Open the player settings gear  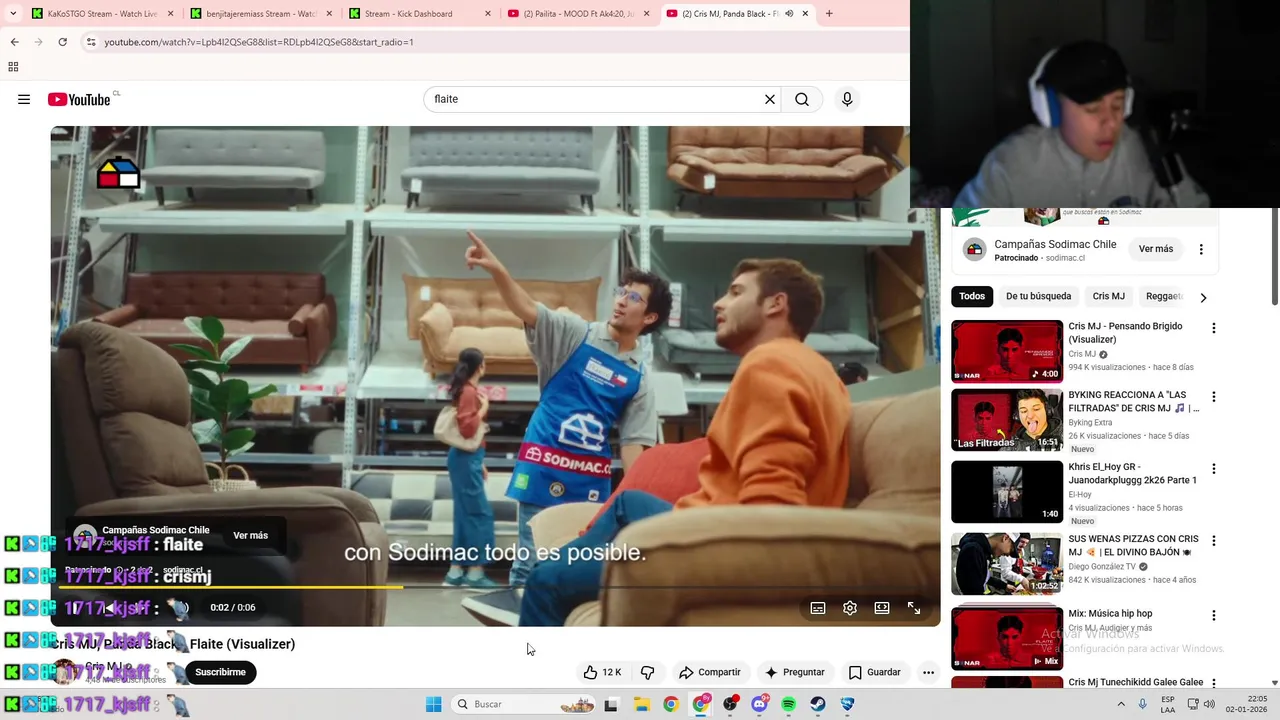tap(850, 607)
